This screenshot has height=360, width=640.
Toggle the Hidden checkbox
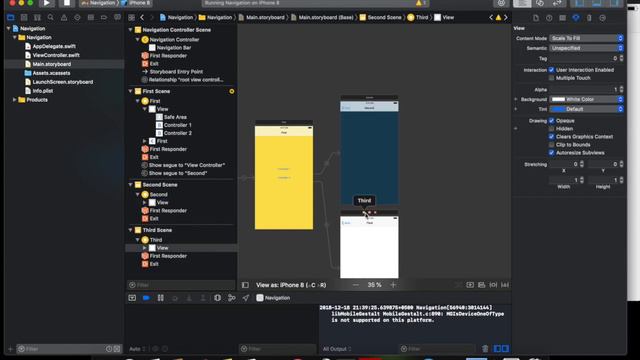tap(551, 129)
